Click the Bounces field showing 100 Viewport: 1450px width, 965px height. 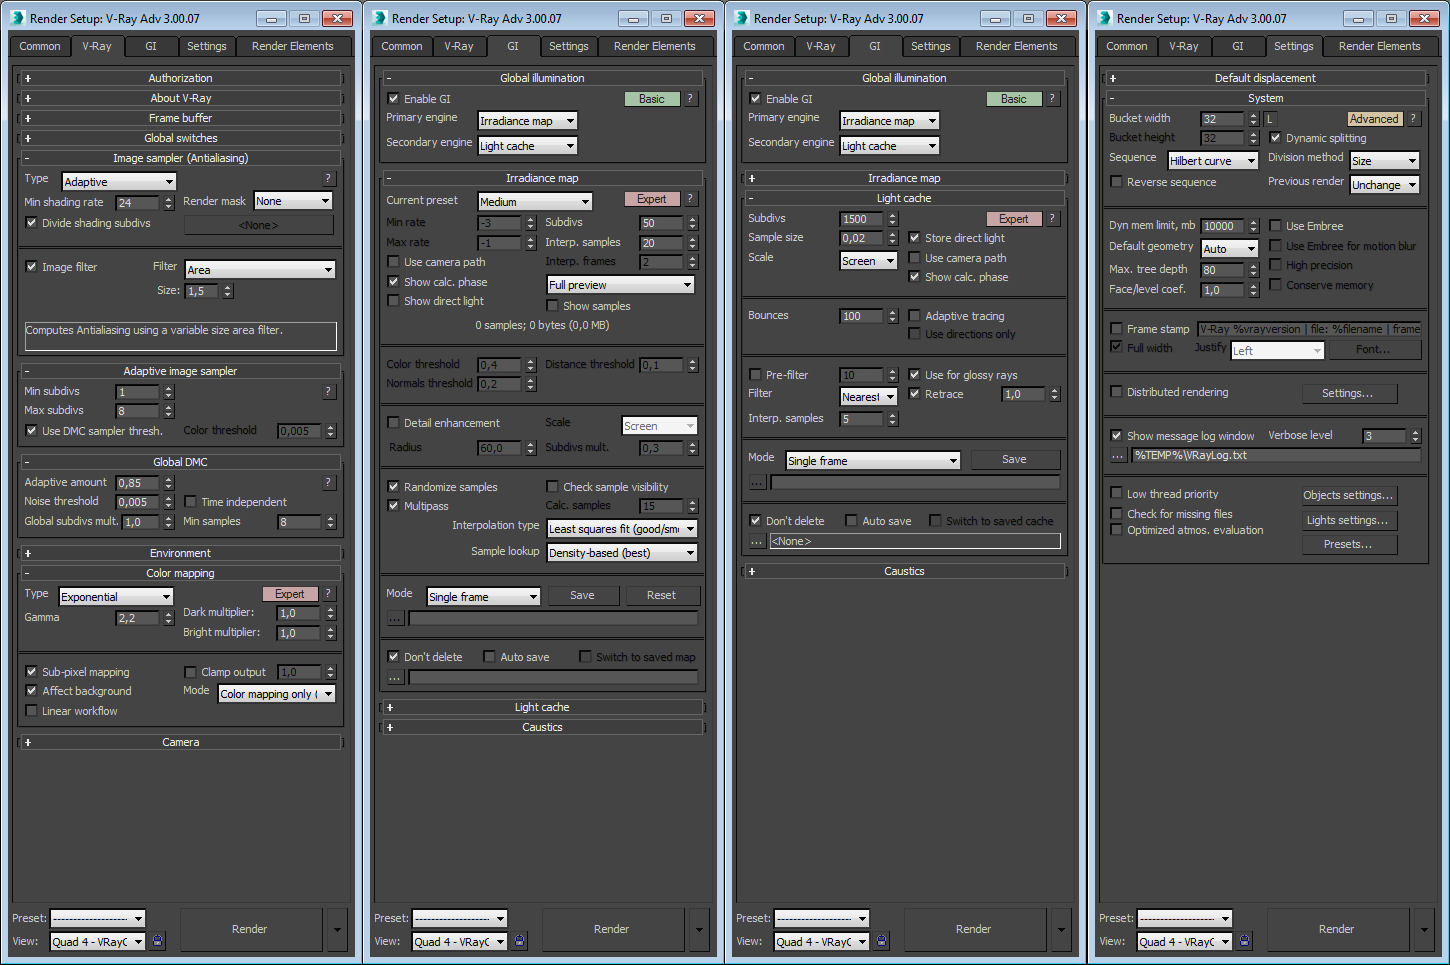862,316
